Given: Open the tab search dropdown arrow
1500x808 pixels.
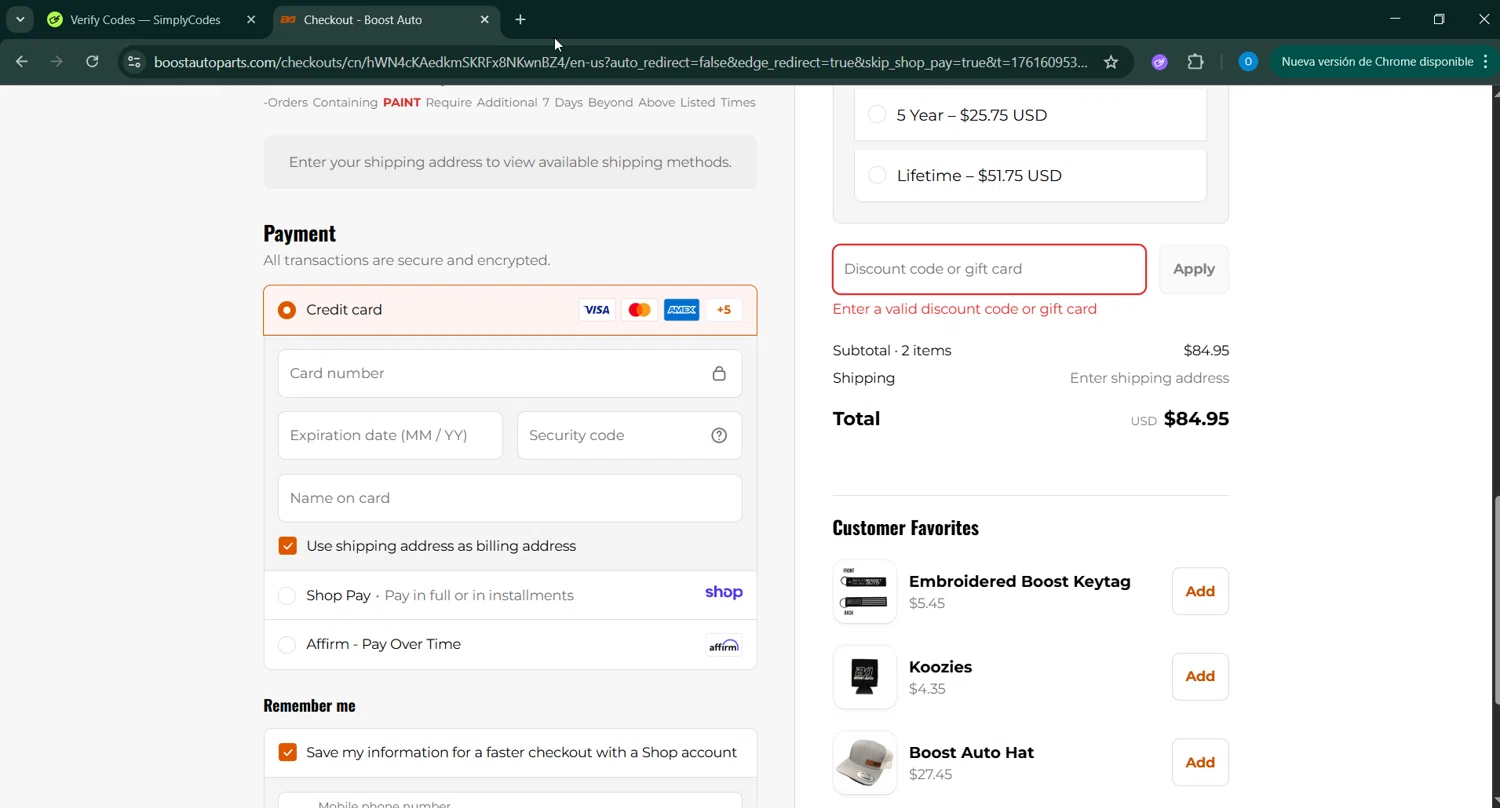Looking at the screenshot, I should point(20,20).
